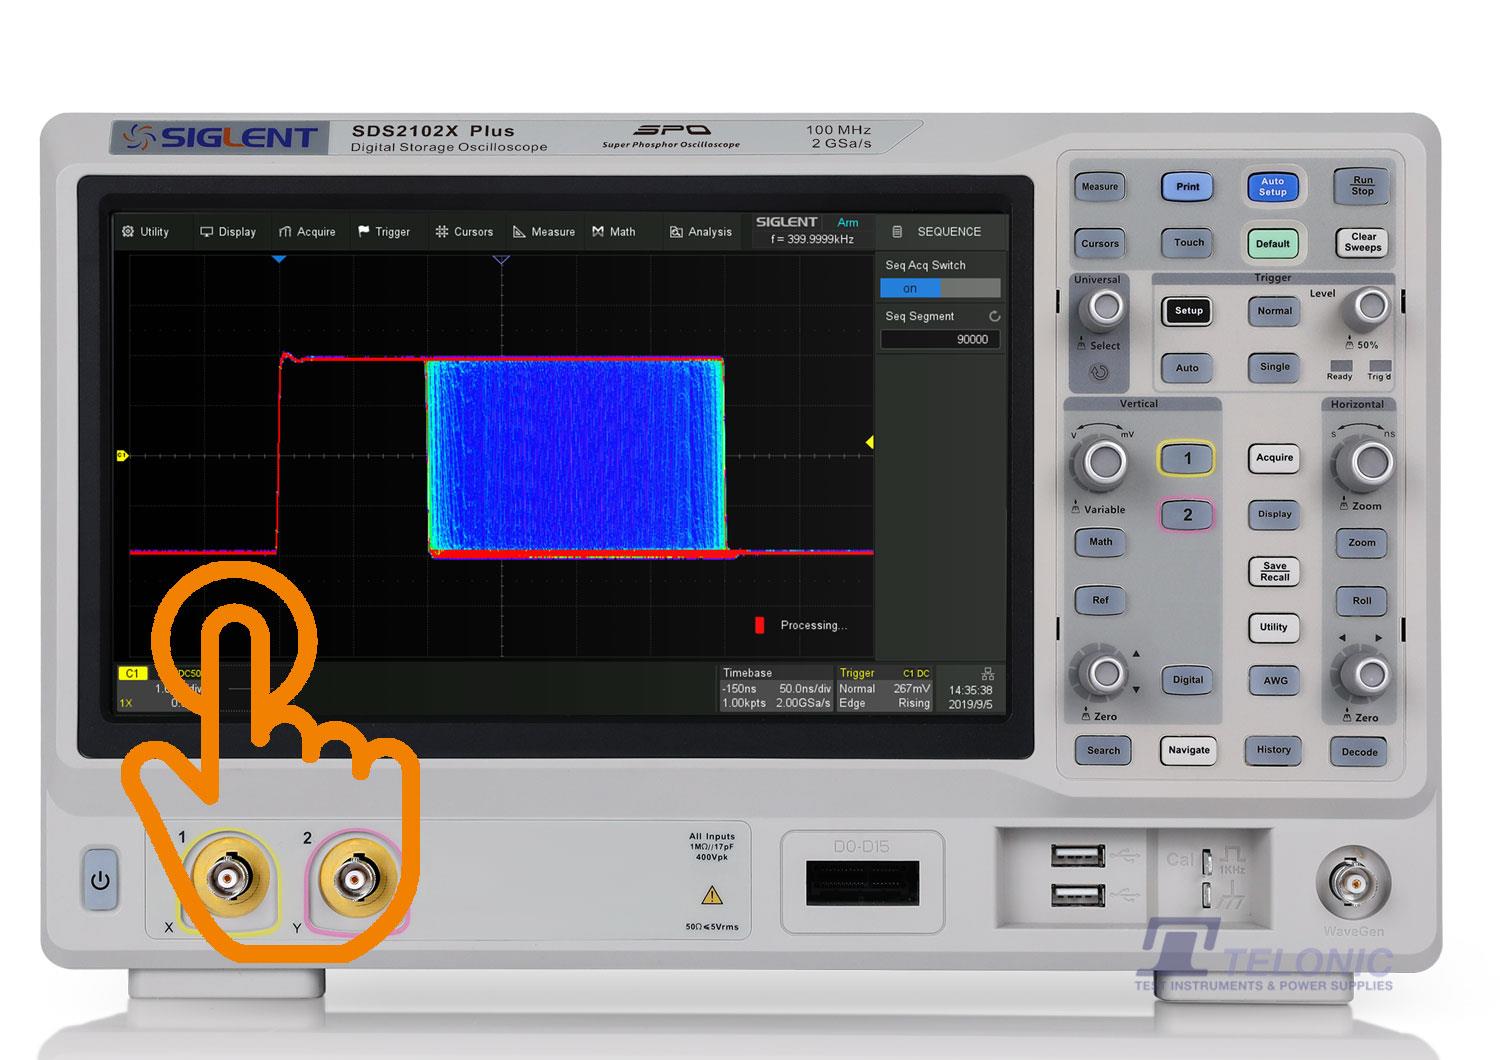
Task: Open the Trigger info box settings
Action: pos(884,689)
